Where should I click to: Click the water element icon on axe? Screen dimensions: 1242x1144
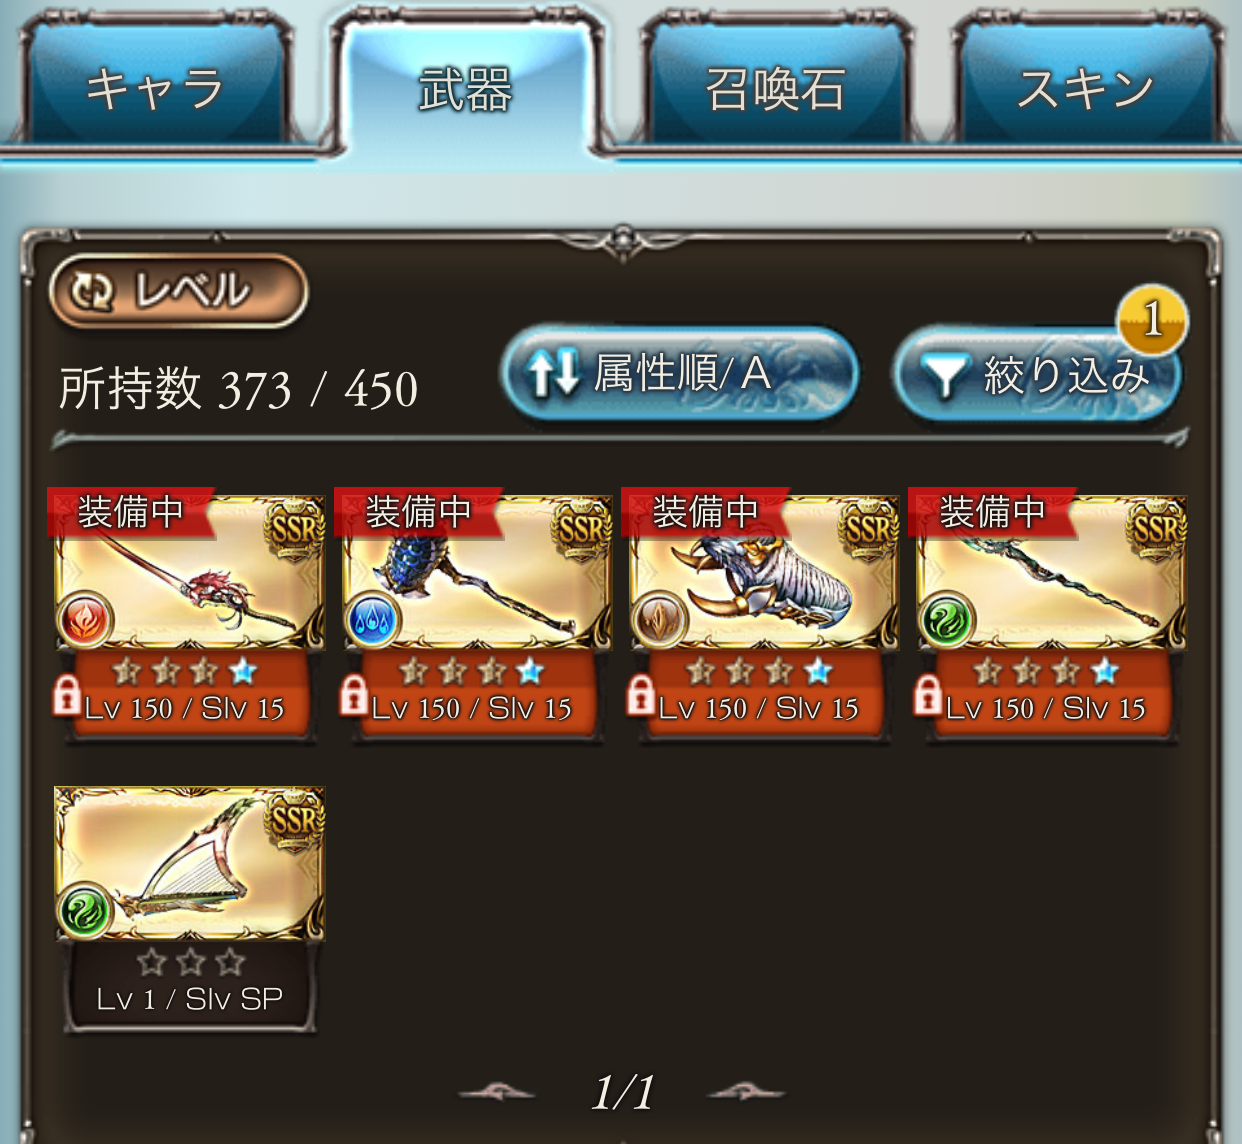372,619
